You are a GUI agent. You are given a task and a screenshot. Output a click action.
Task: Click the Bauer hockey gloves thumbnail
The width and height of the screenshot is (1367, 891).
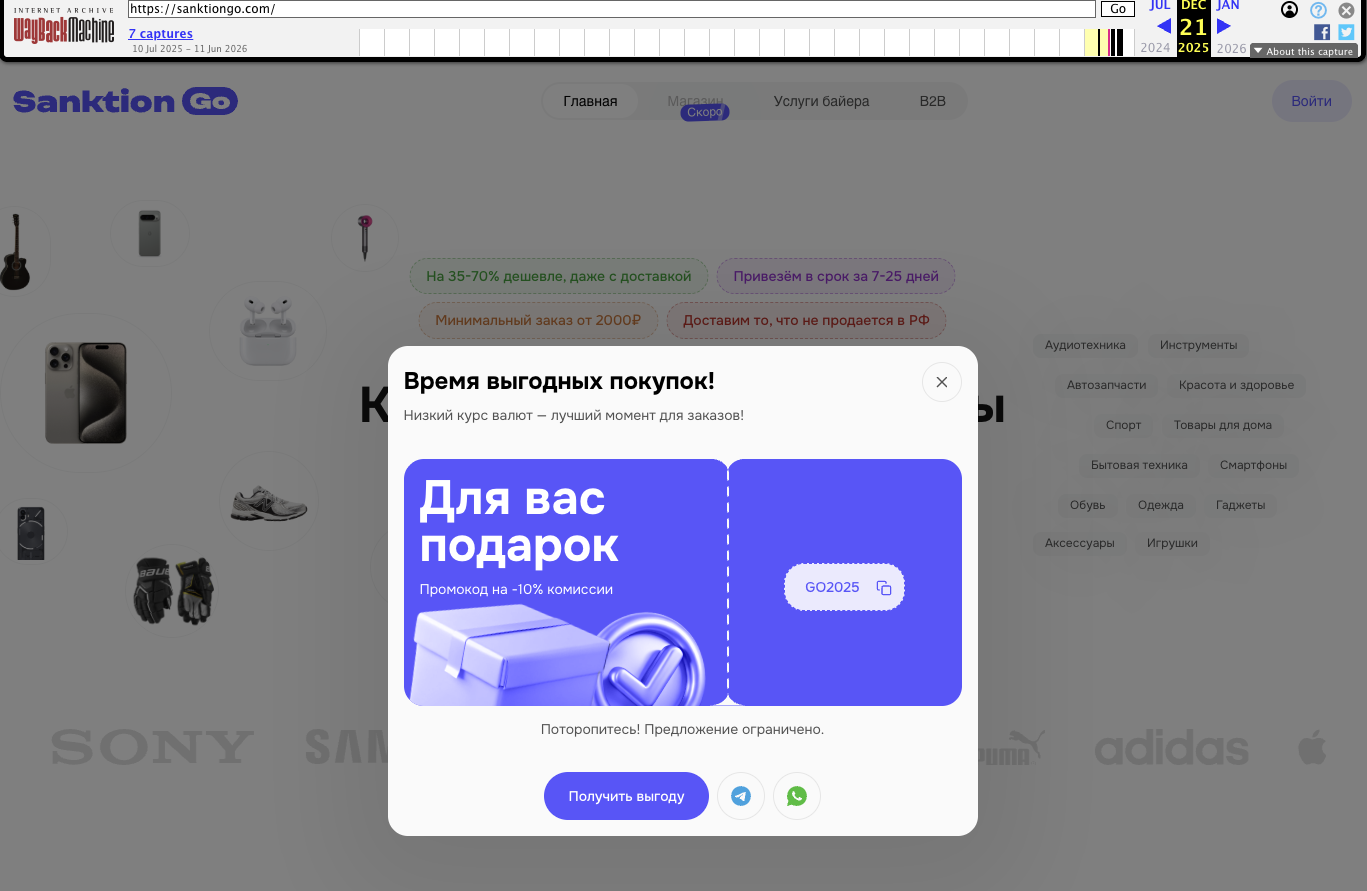174,591
